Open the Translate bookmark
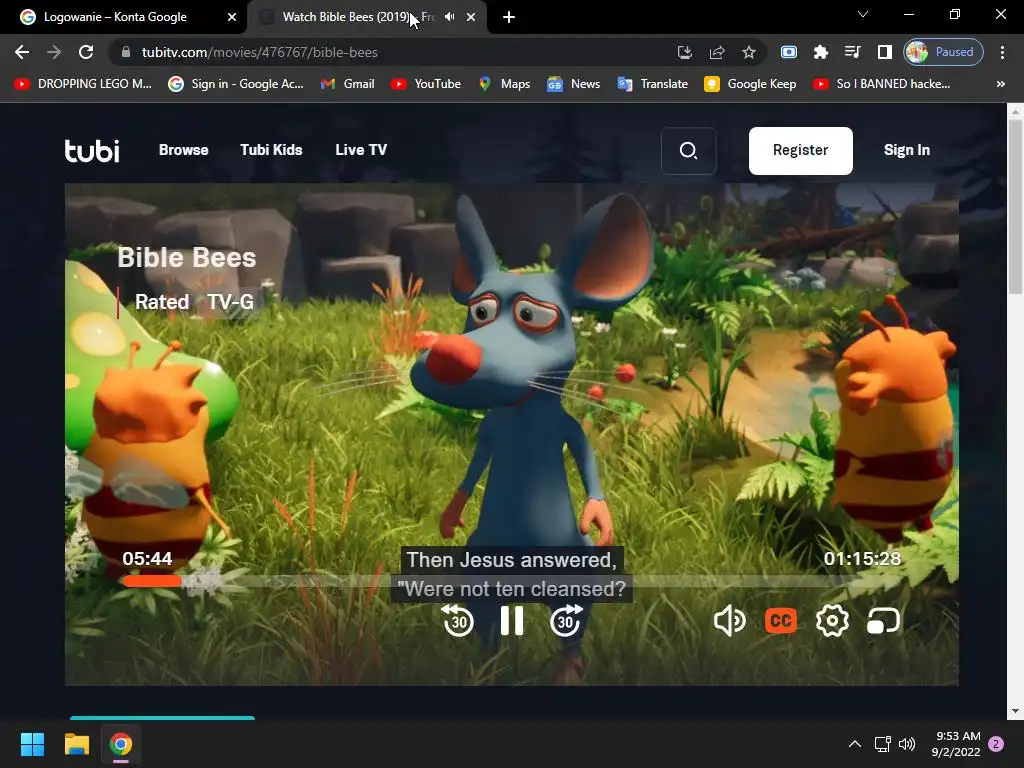 click(x=652, y=84)
